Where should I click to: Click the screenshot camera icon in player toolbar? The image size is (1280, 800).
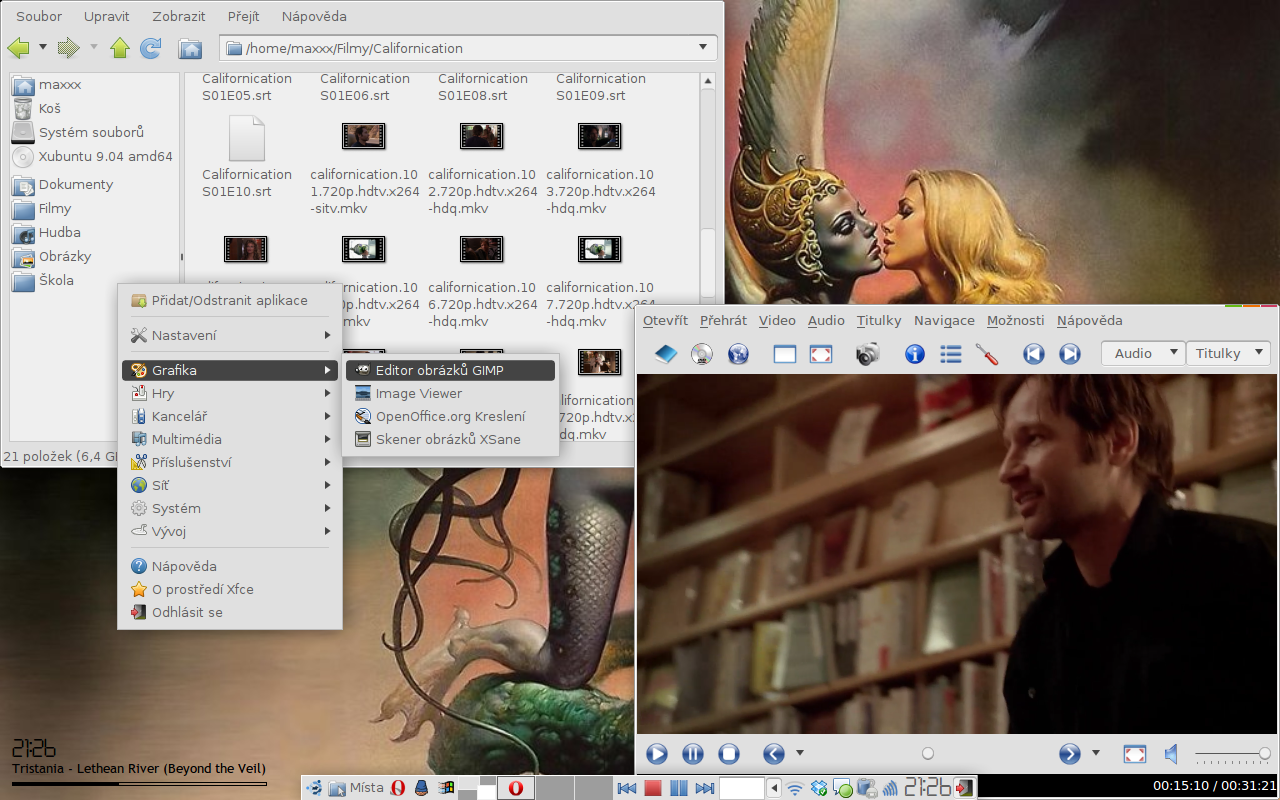tap(867, 354)
